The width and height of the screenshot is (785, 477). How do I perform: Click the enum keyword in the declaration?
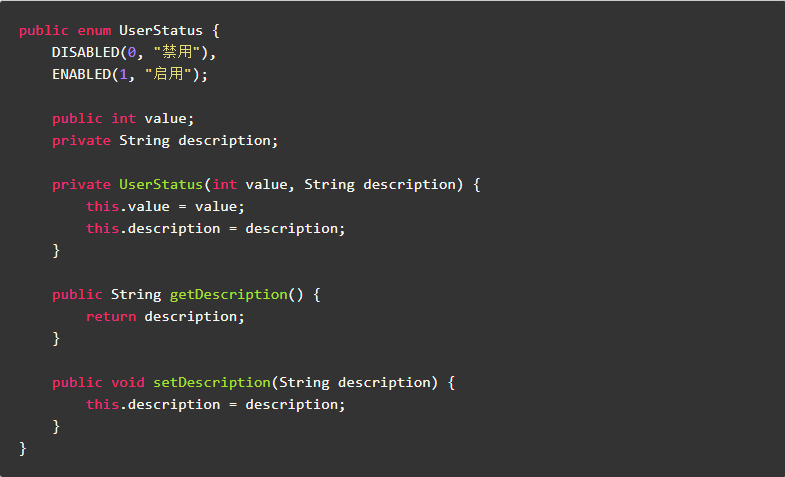pos(94,30)
